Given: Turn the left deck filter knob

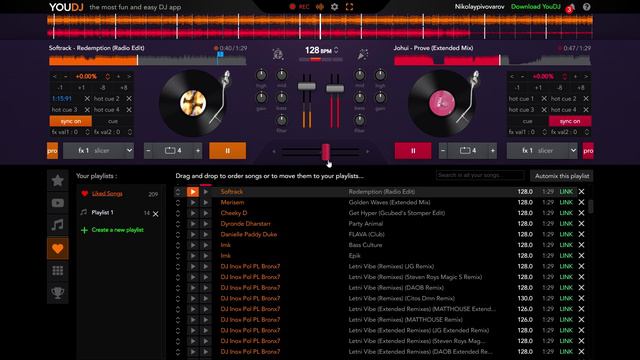Looking at the screenshot, I should click(x=282, y=120).
